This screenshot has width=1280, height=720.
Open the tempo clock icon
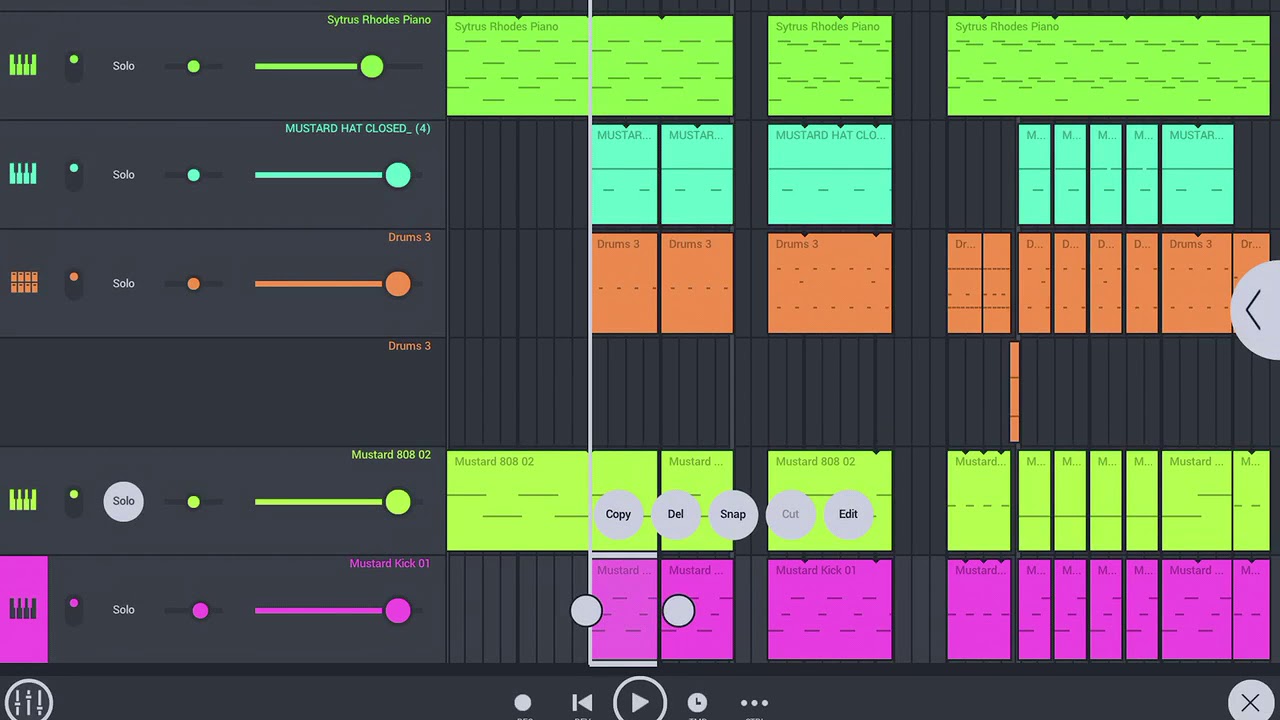(x=697, y=703)
